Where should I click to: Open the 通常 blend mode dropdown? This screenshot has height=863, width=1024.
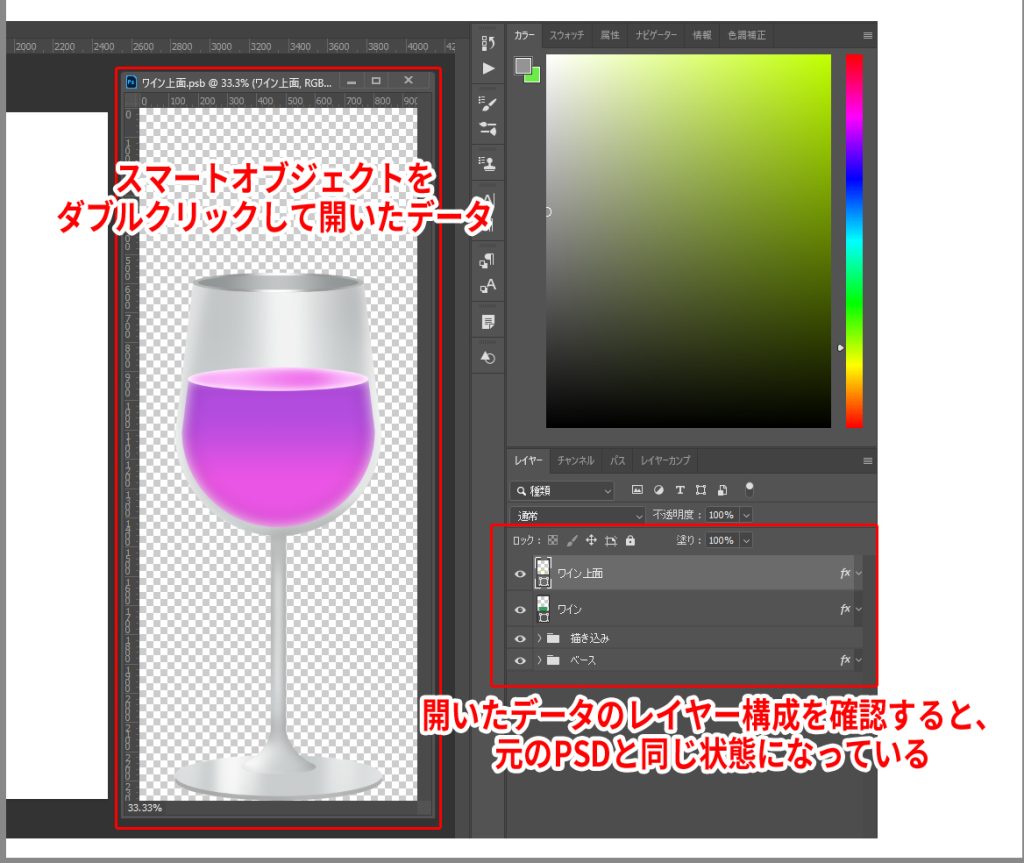pos(578,515)
